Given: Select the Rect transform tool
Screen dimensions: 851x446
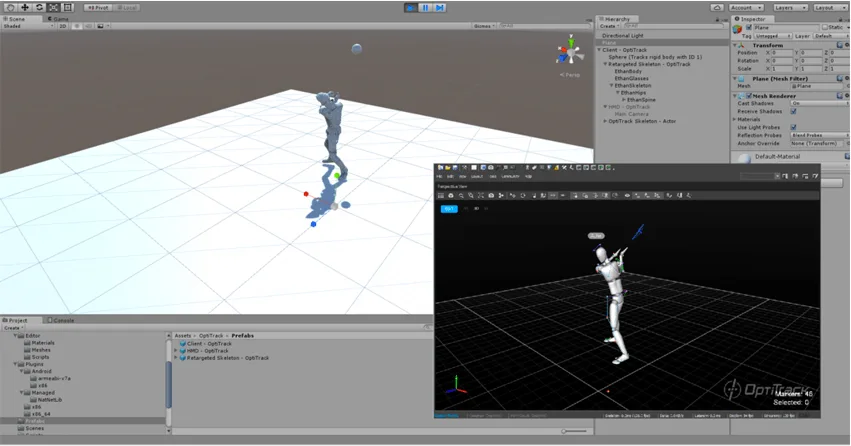Looking at the screenshot, I should (x=67, y=8).
